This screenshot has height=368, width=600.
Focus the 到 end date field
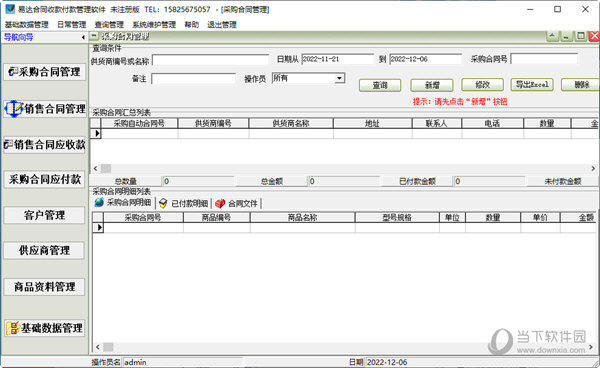pyautogui.click(x=426, y=59)
